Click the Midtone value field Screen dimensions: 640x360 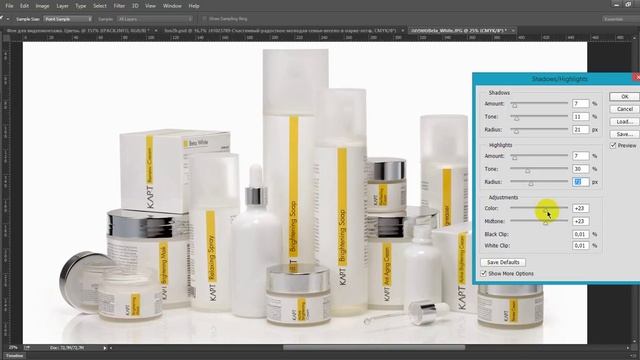580,221
